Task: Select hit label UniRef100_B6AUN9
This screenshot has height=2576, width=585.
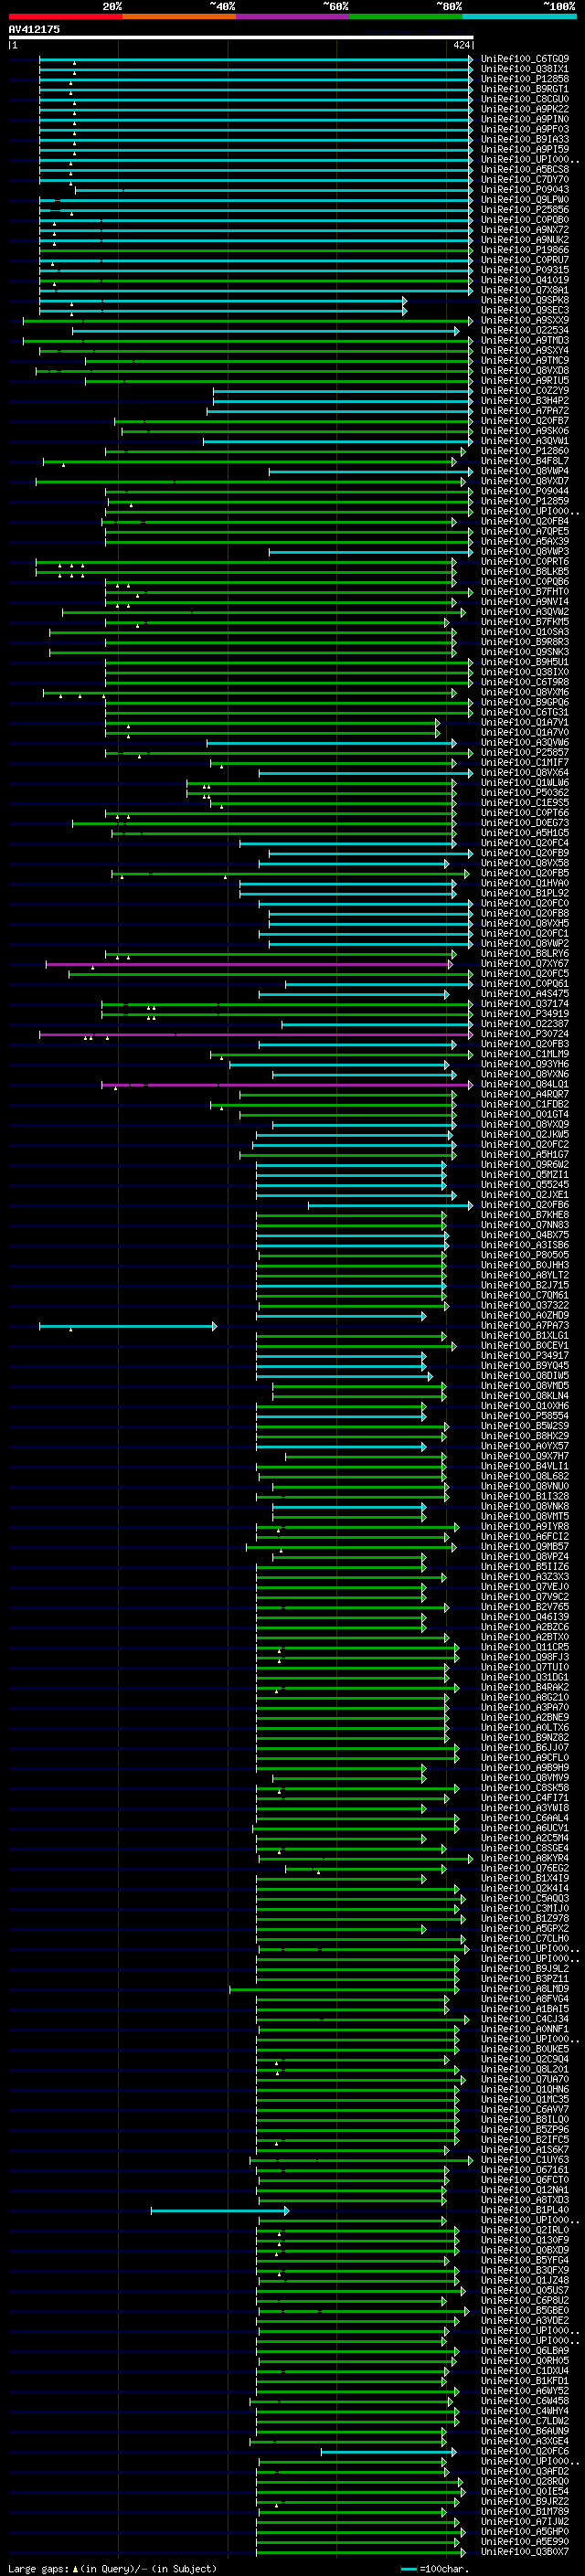Action: (525, 2431)
